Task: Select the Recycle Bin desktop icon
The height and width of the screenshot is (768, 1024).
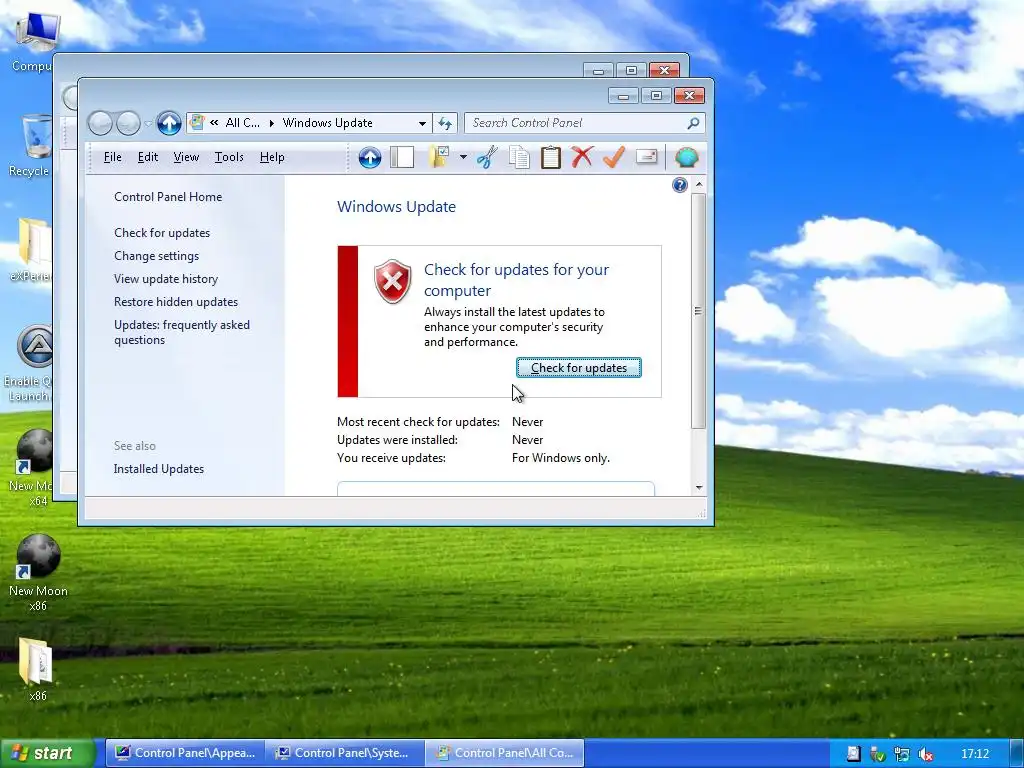Action: click(30, 145)
